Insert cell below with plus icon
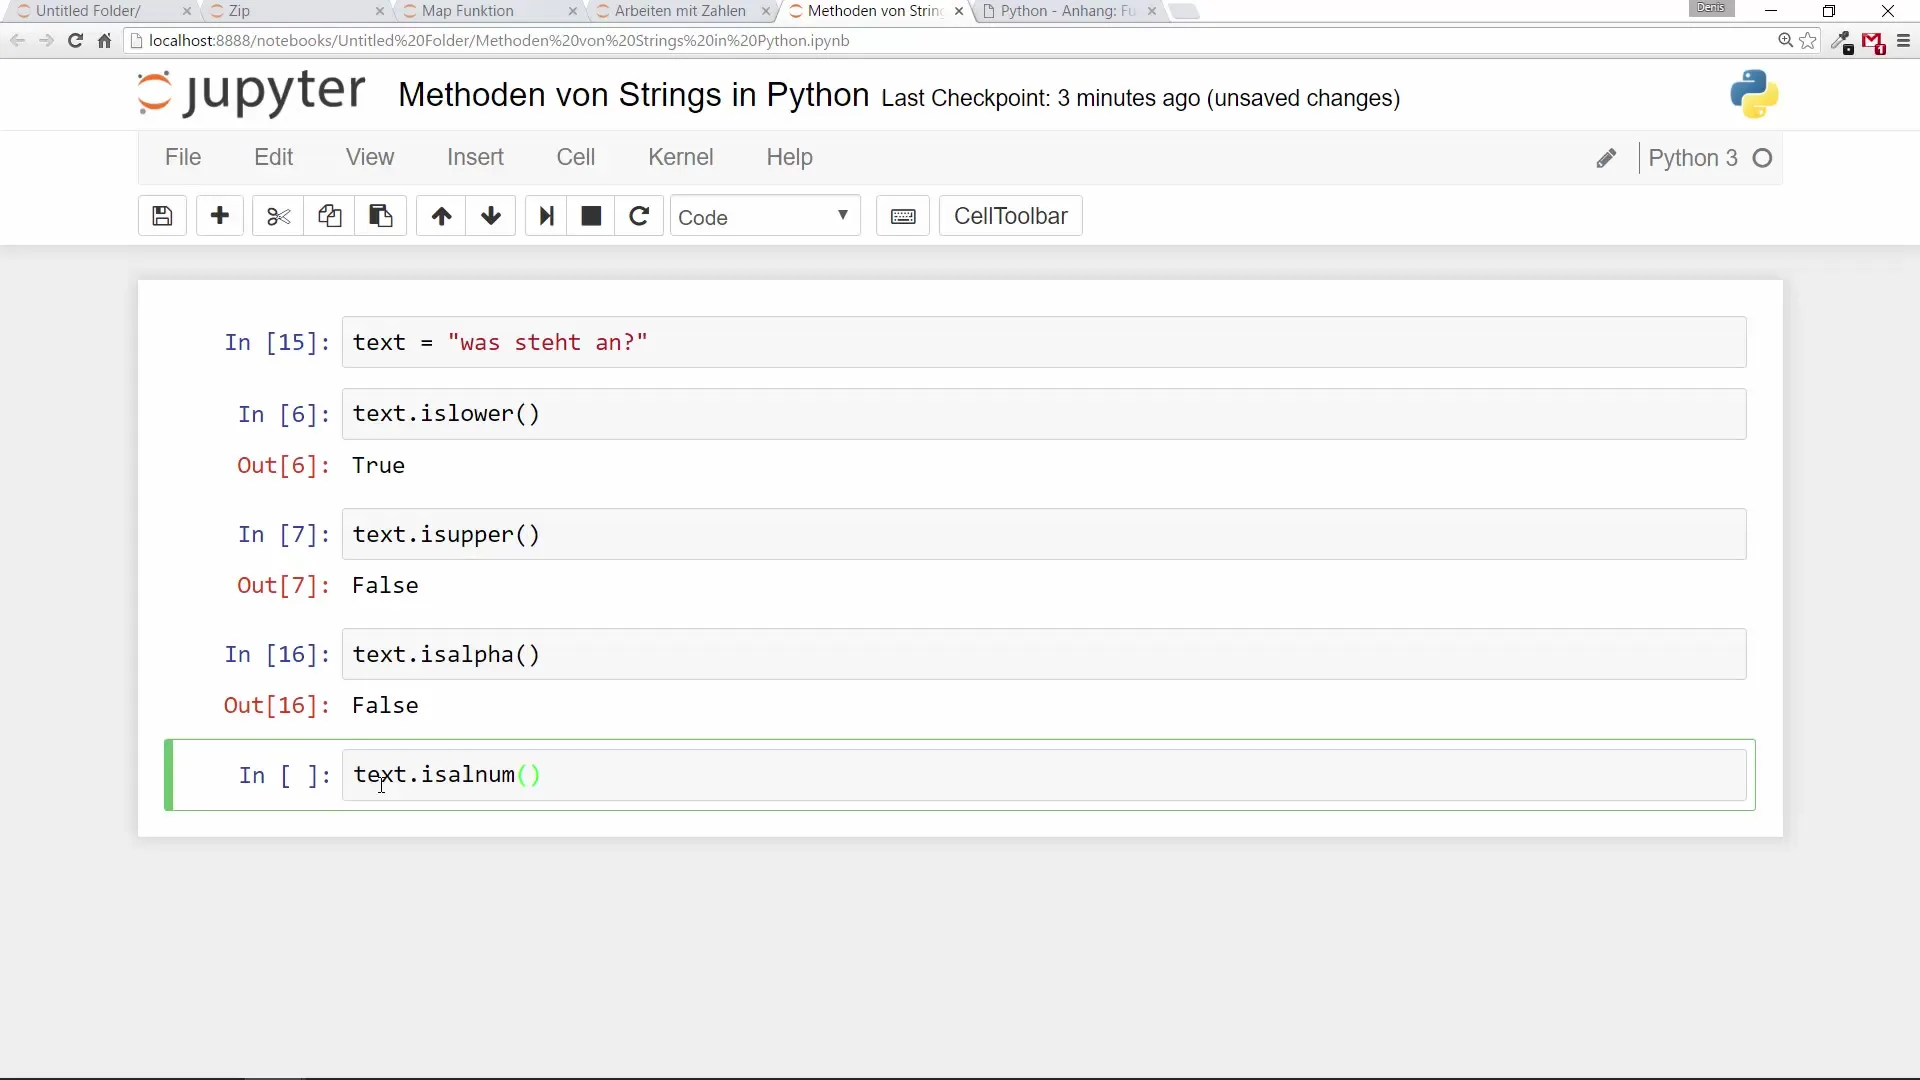This screenshot has width=1920, height=1080. (220, 216)
